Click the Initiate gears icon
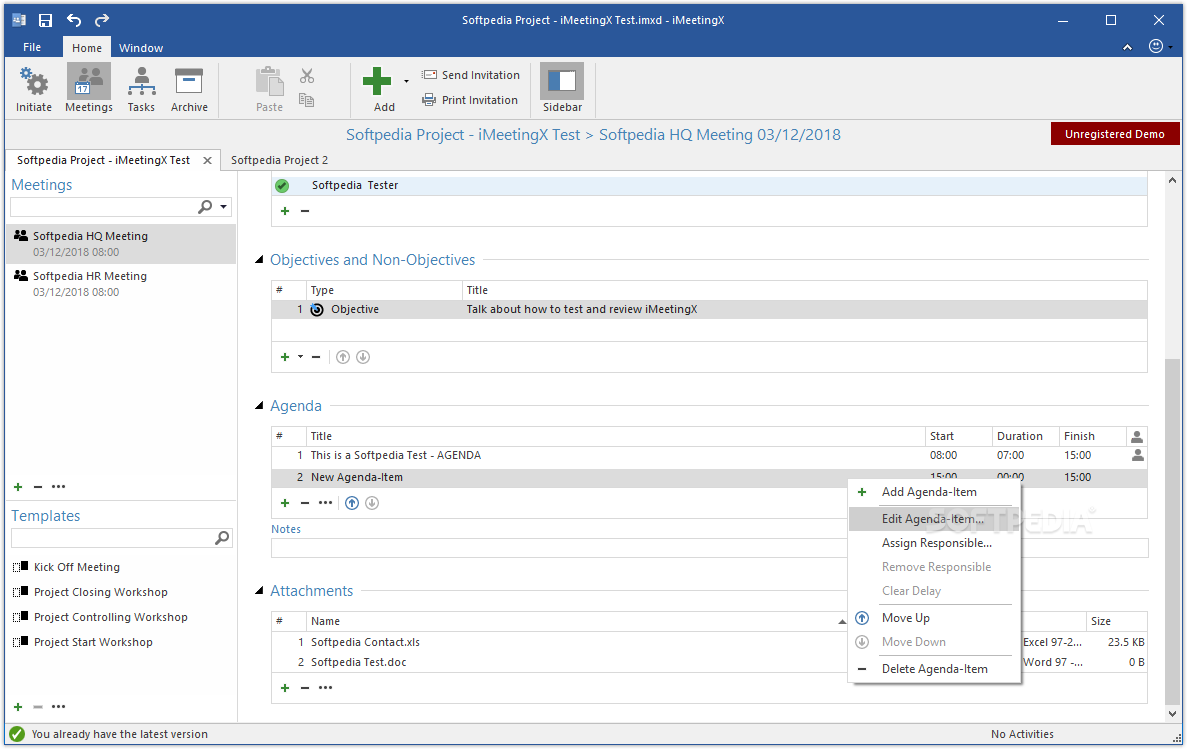Viewport: 1187px width, 749px height. 34,82
